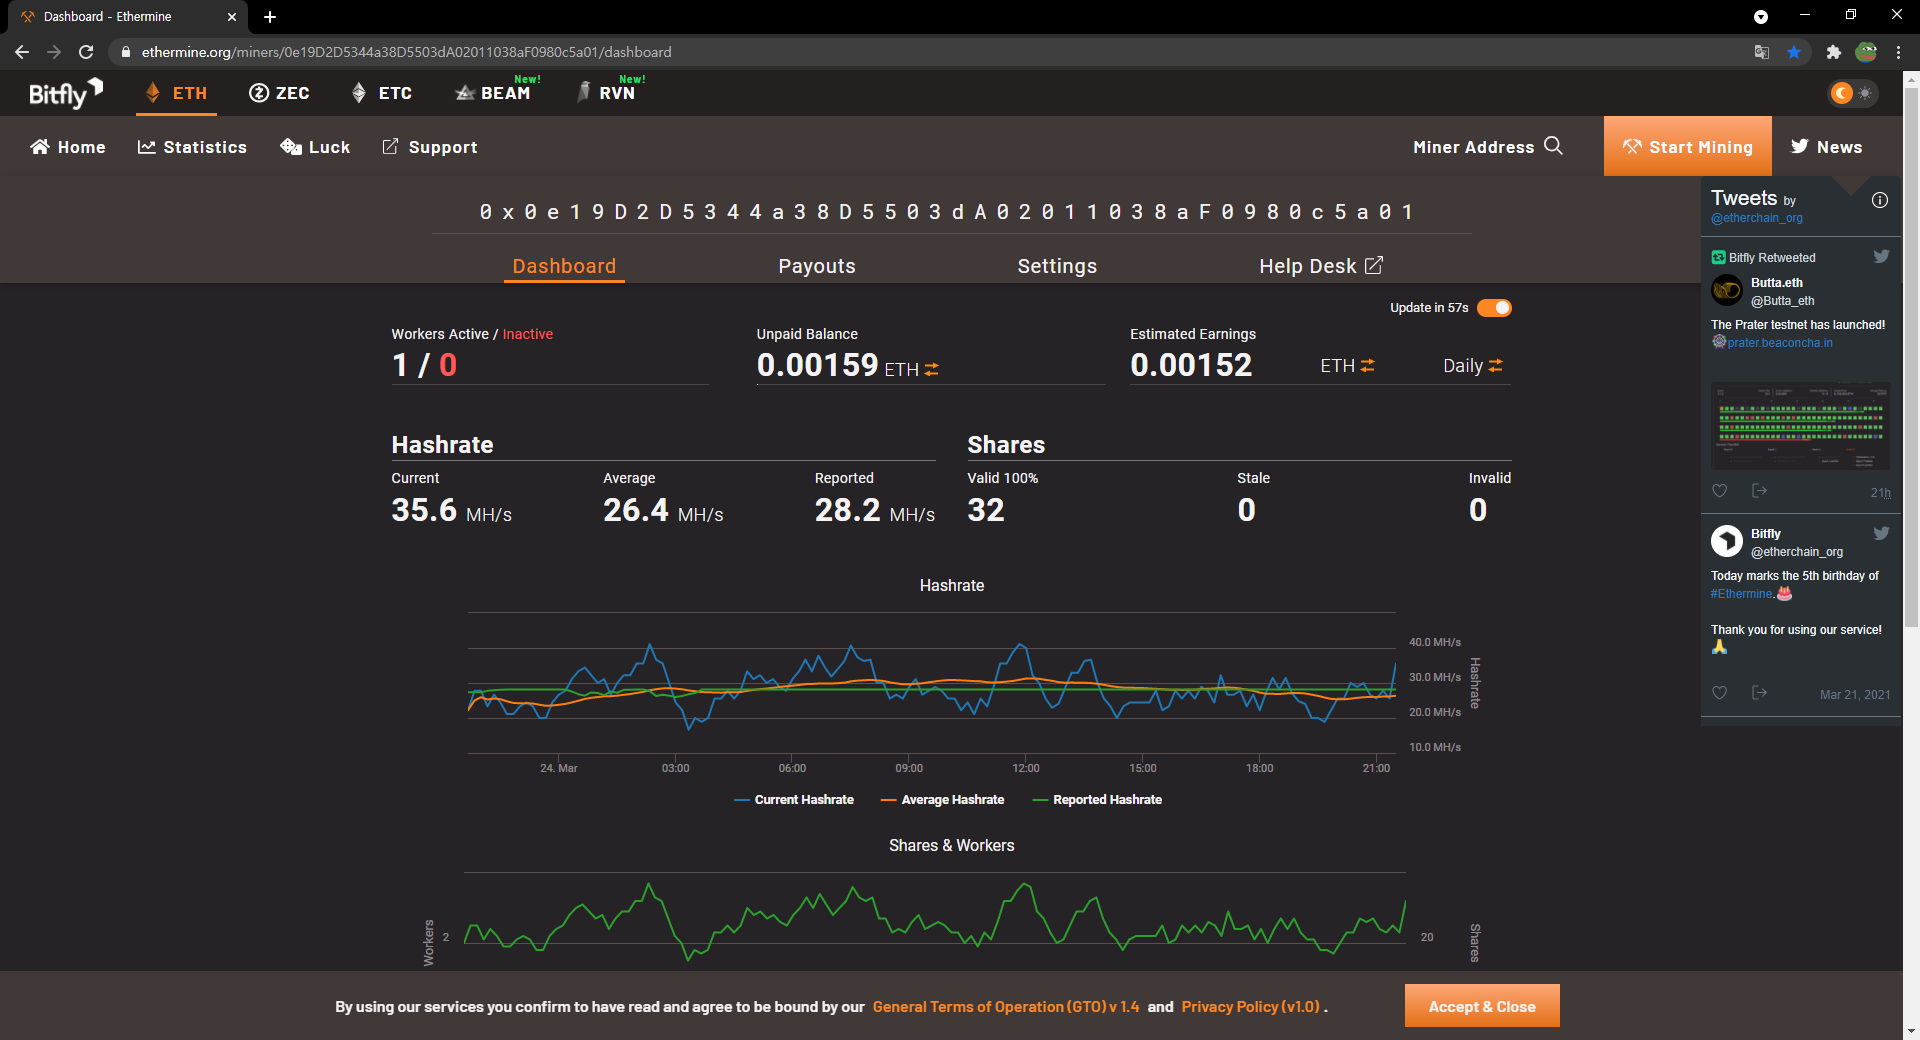Open the Luck page
The width and height of the screenshot is (1920, 1040).
point(315,147)
